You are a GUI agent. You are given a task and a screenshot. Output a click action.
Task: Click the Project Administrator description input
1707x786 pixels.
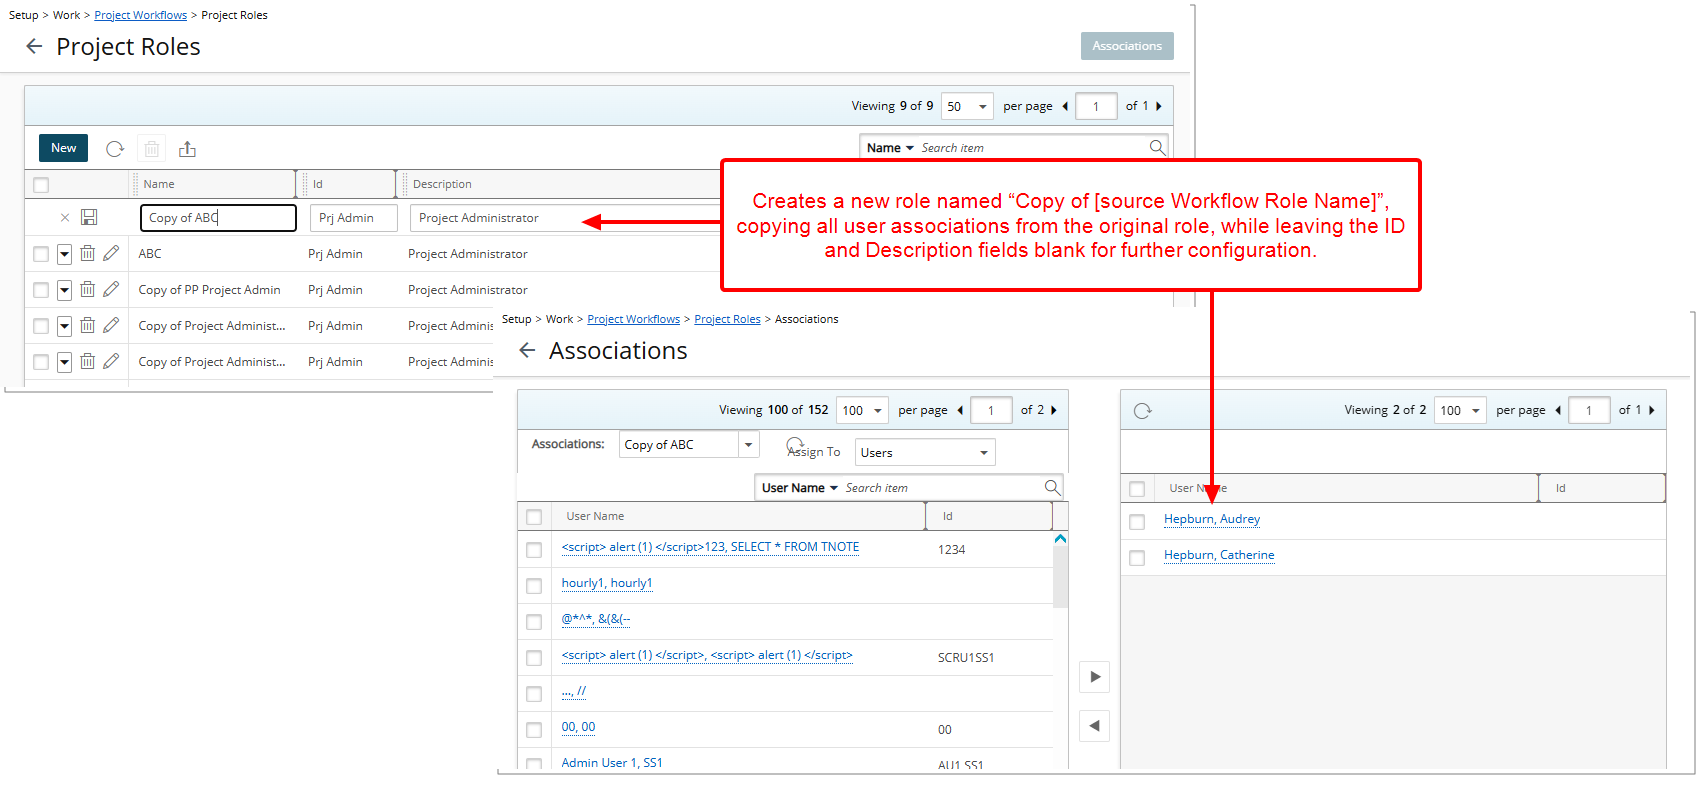coord(566,217)
